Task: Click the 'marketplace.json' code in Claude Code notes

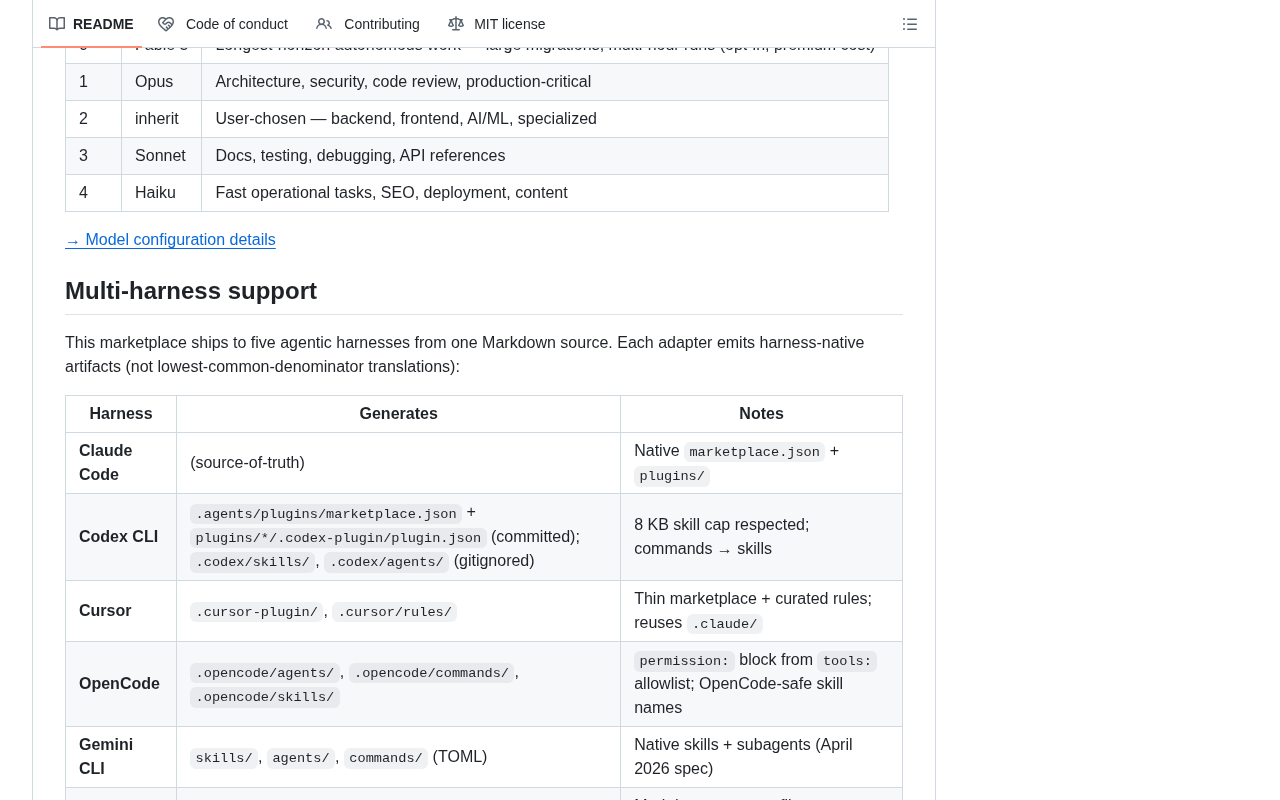Action: click(754, 452)
